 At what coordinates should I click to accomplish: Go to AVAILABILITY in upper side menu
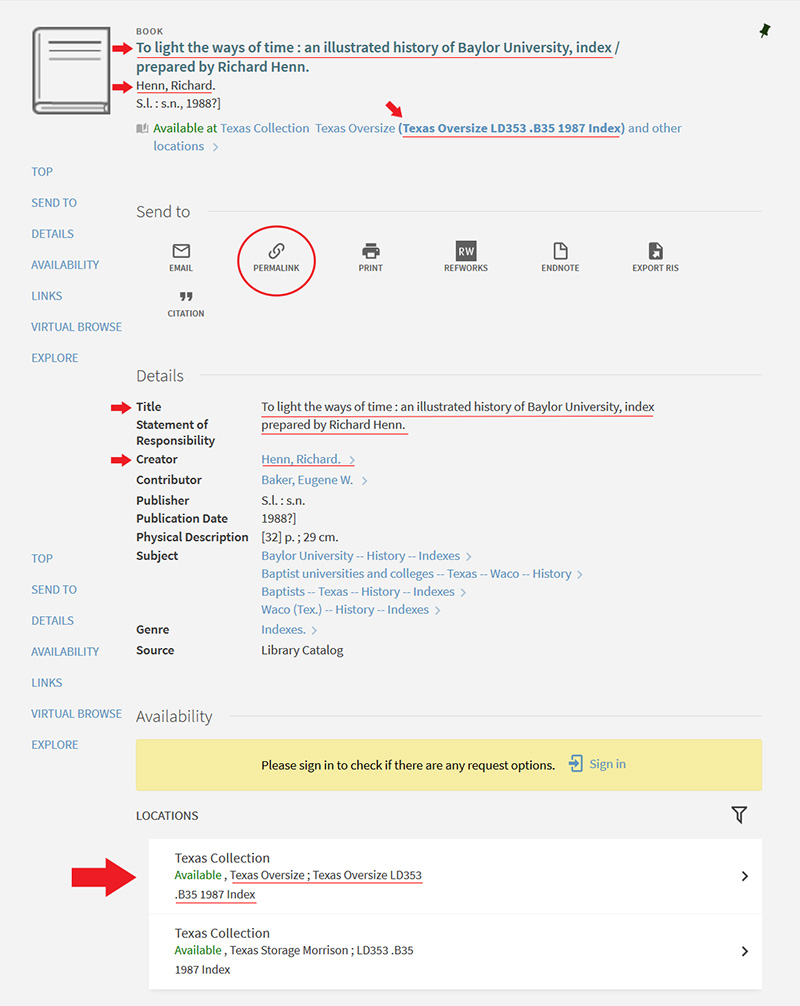click(x=65, y=265)
